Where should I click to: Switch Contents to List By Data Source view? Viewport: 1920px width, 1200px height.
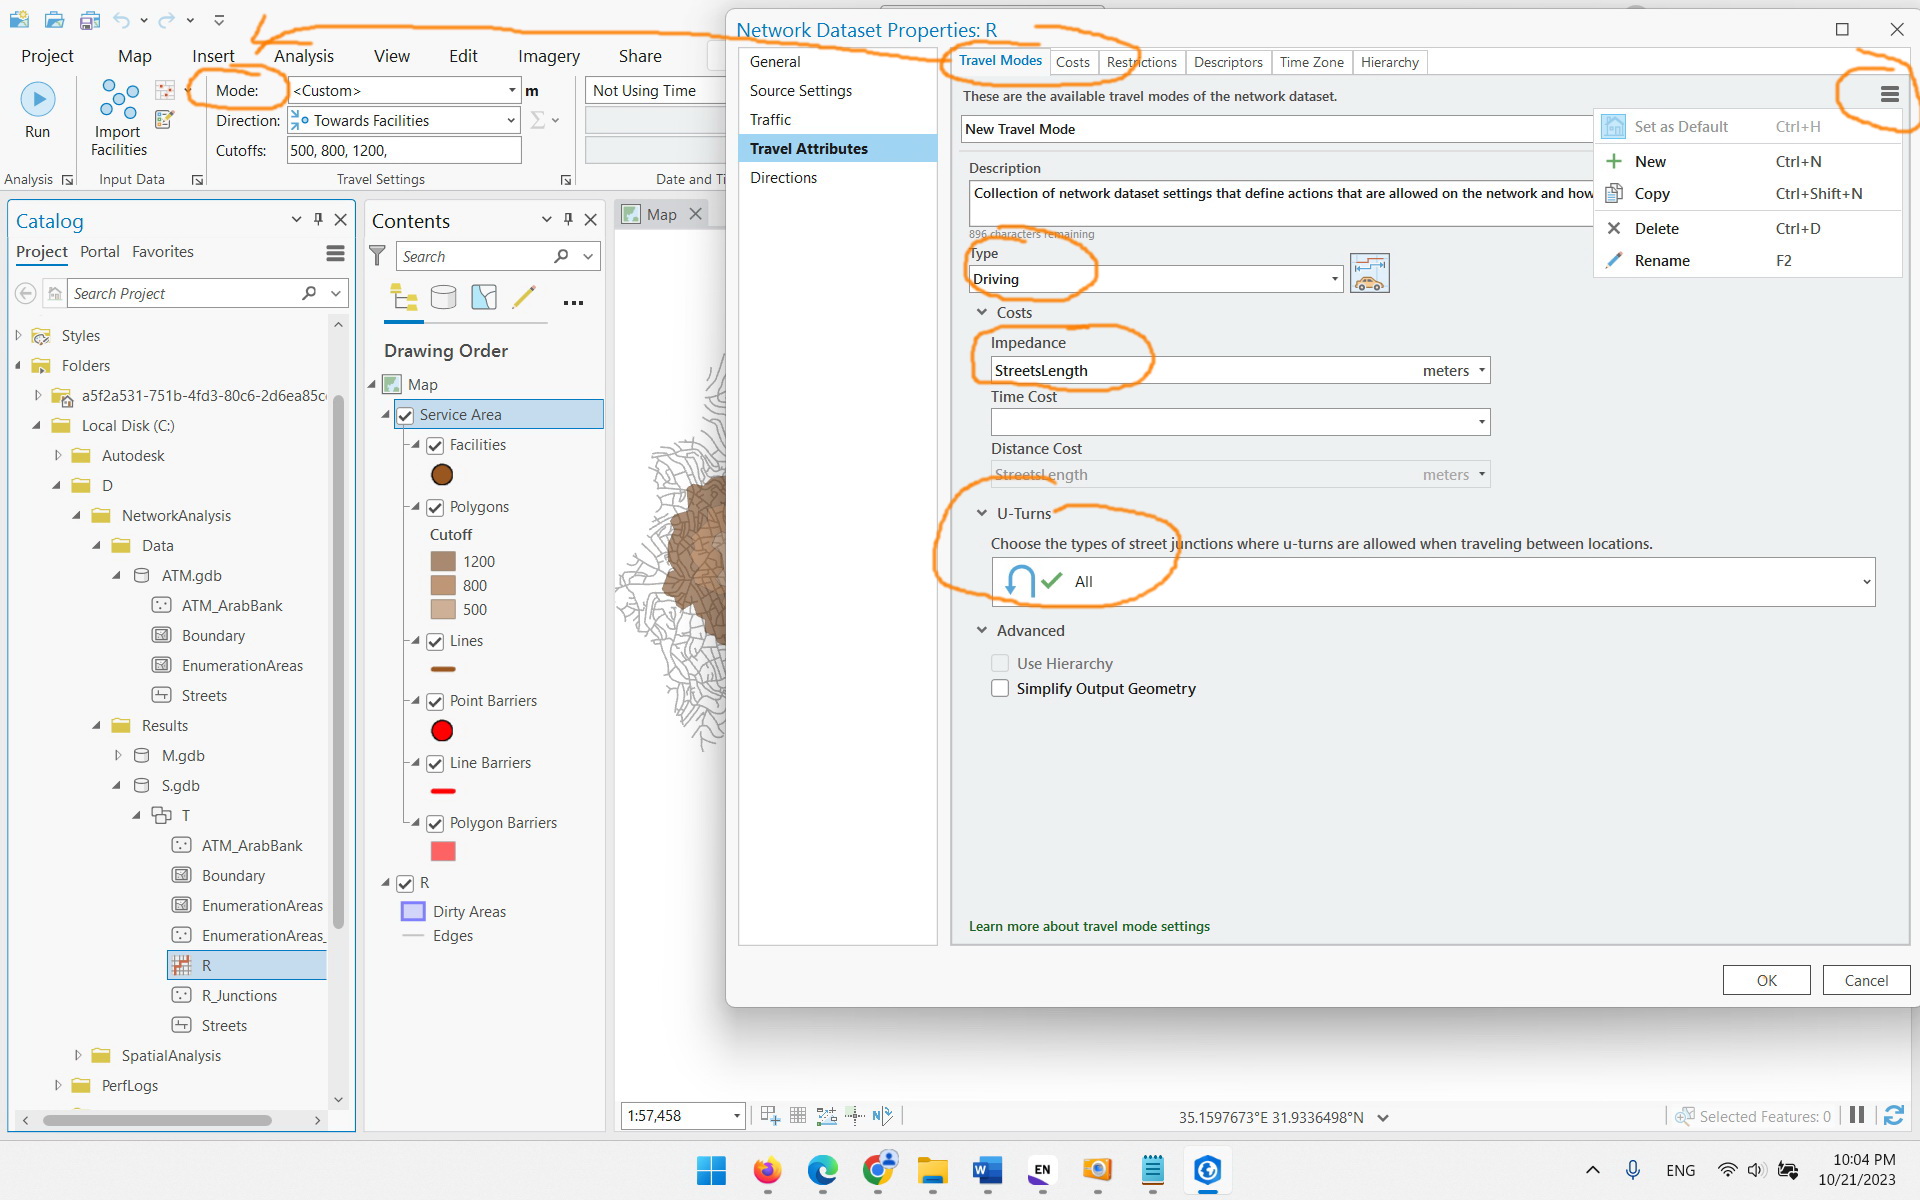443,297
